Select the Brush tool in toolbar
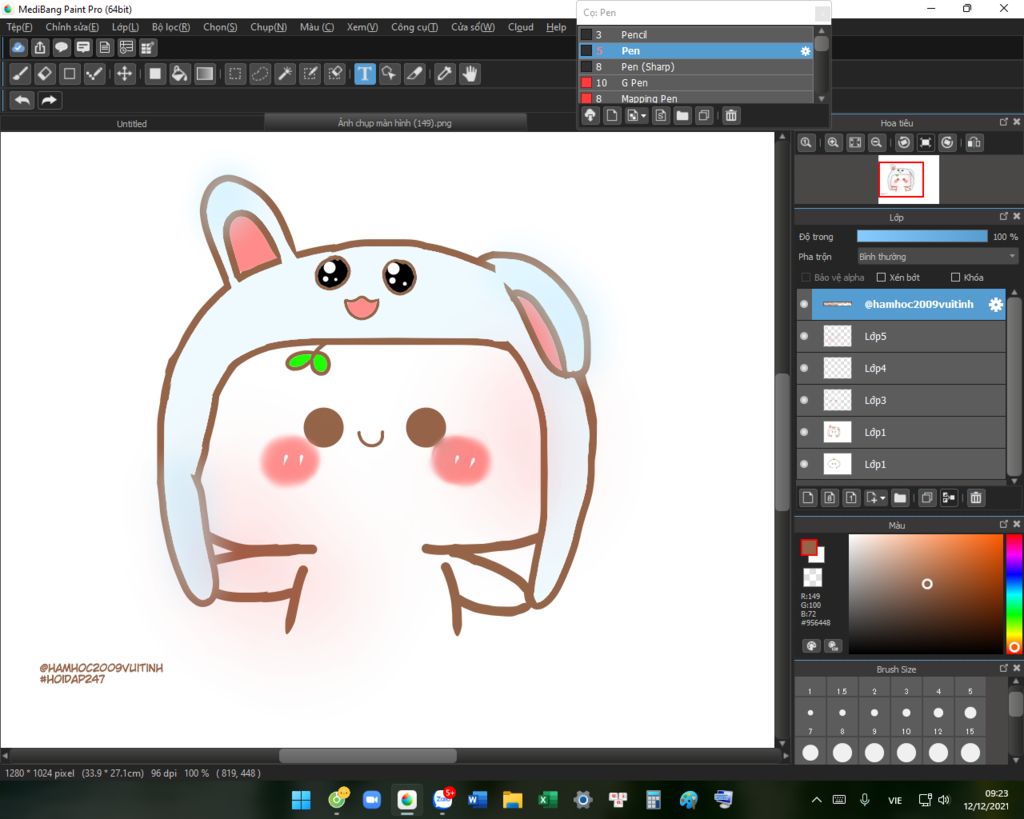This screenshot has height=819, width=1024. pos(20,74)
